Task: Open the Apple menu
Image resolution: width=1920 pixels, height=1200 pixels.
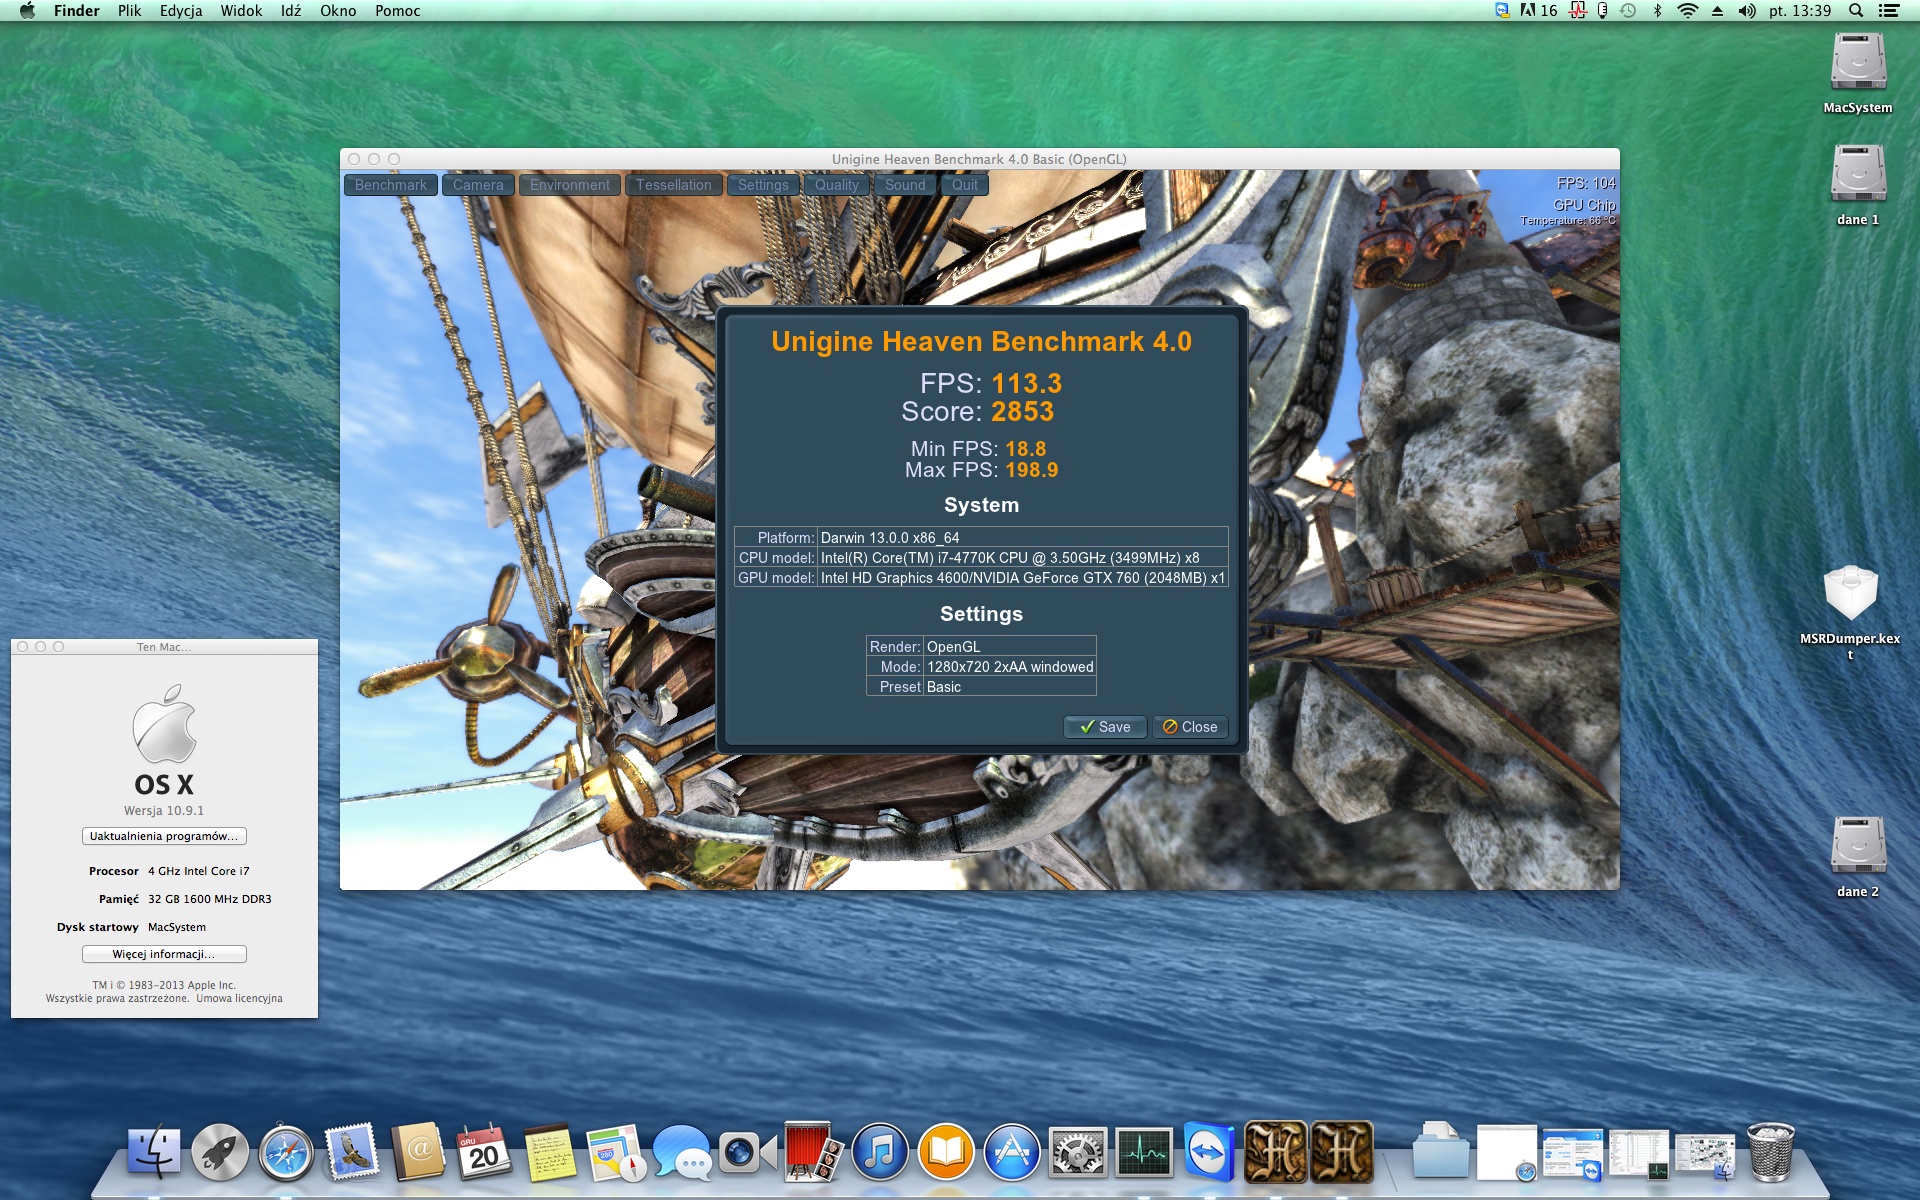Action: [27, 11]
